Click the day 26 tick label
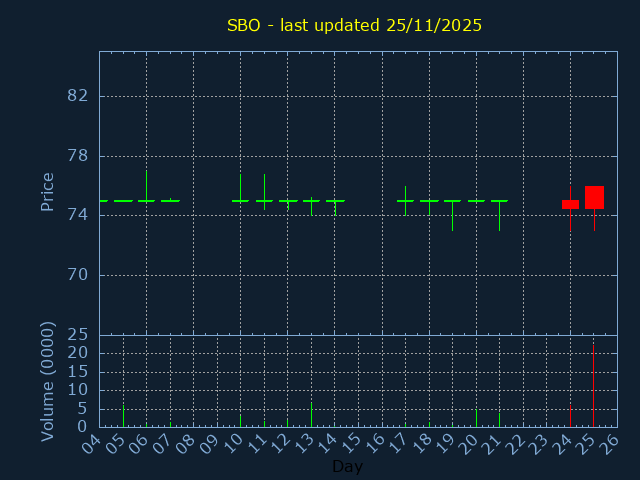640x480 pixels. tap(609, 441)
